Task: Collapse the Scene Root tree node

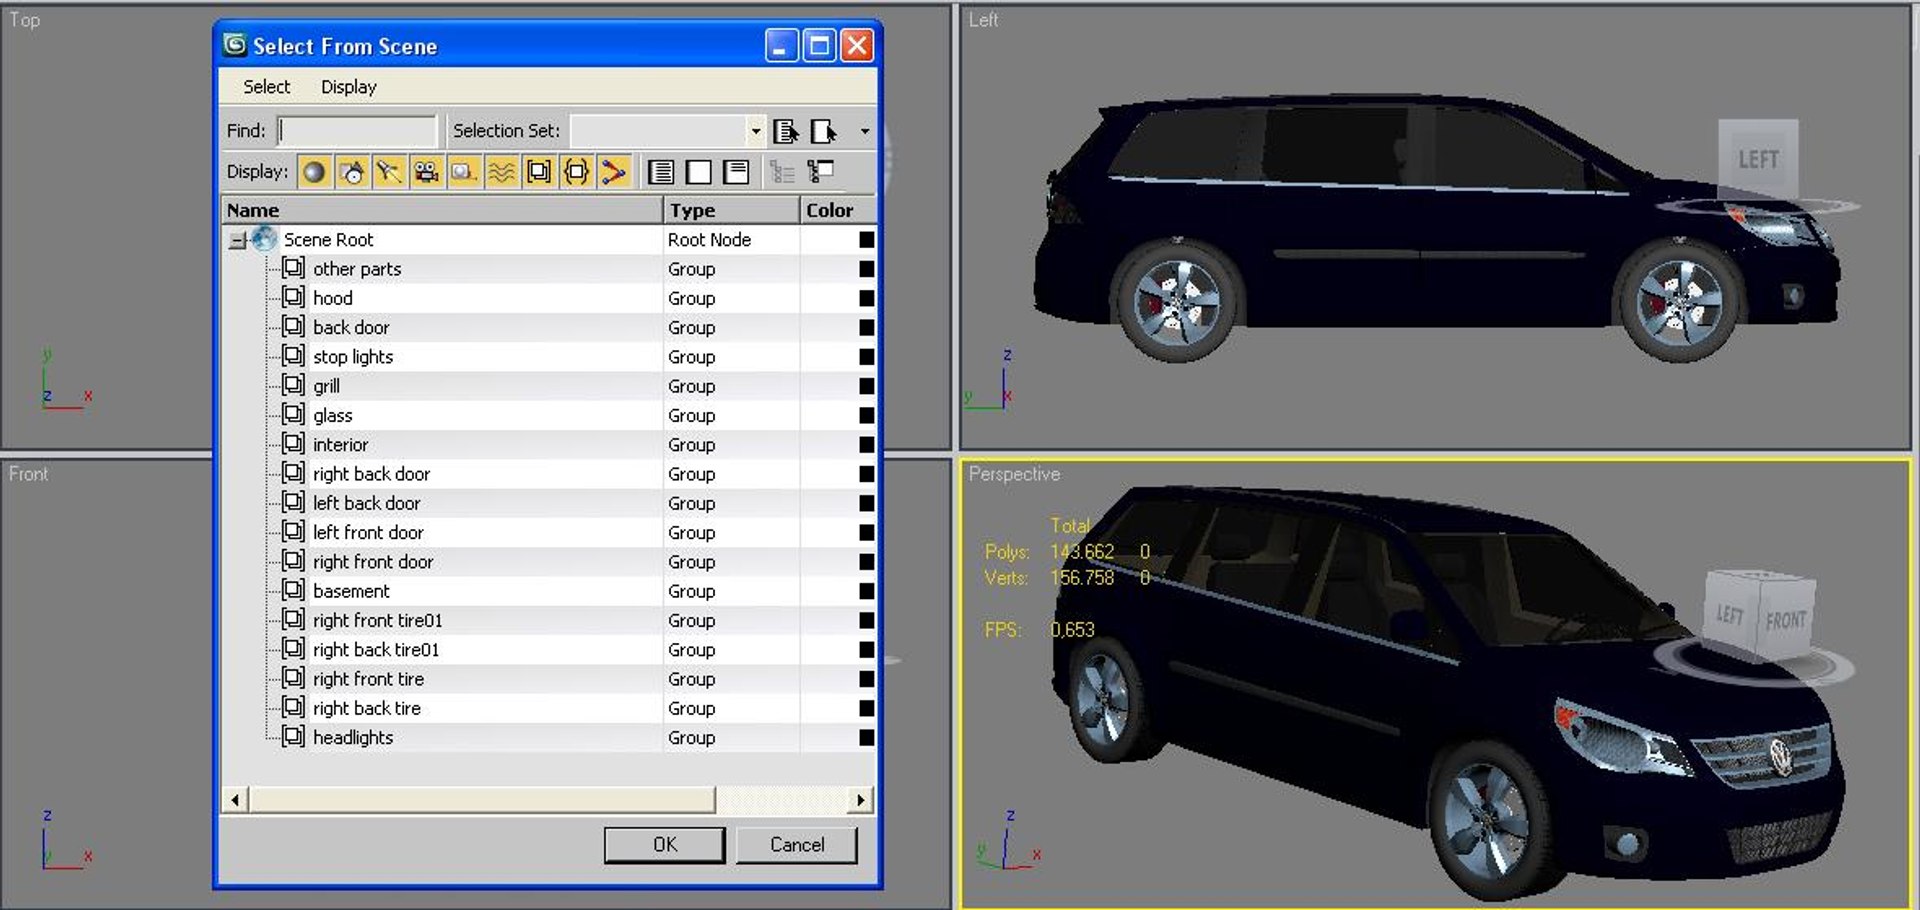Action: click(x=238, y=240)
